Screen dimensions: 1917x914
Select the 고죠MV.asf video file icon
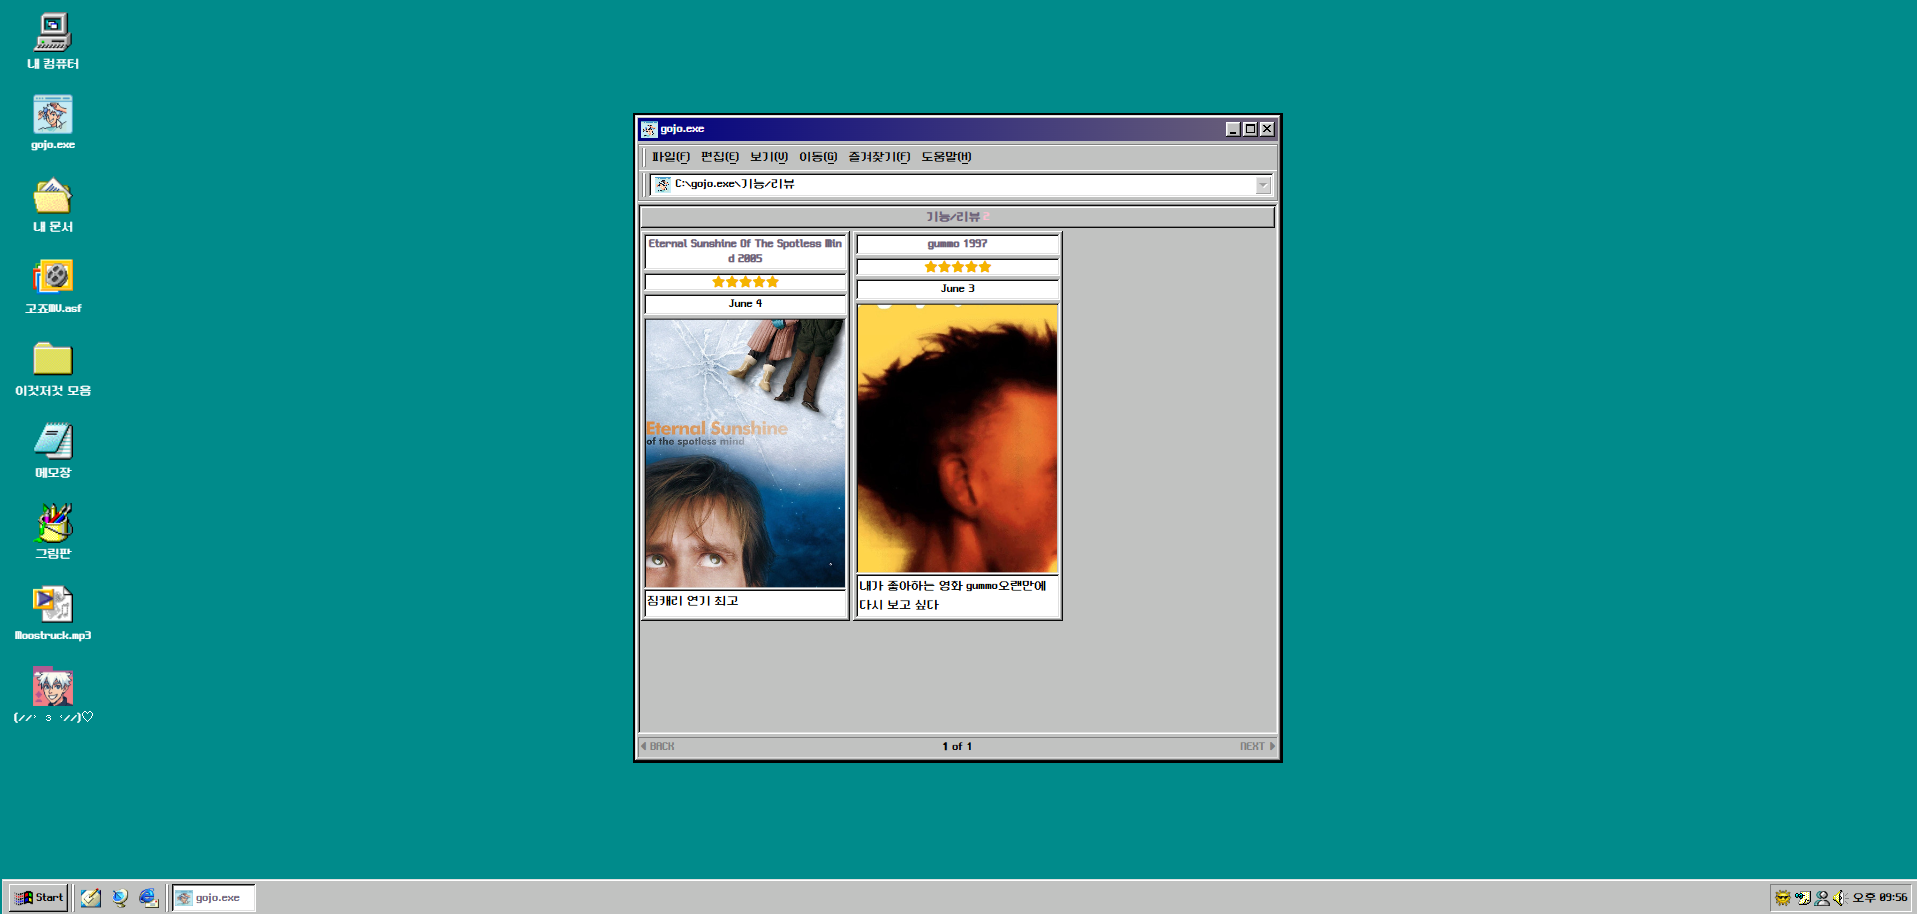tap(53, 286)
